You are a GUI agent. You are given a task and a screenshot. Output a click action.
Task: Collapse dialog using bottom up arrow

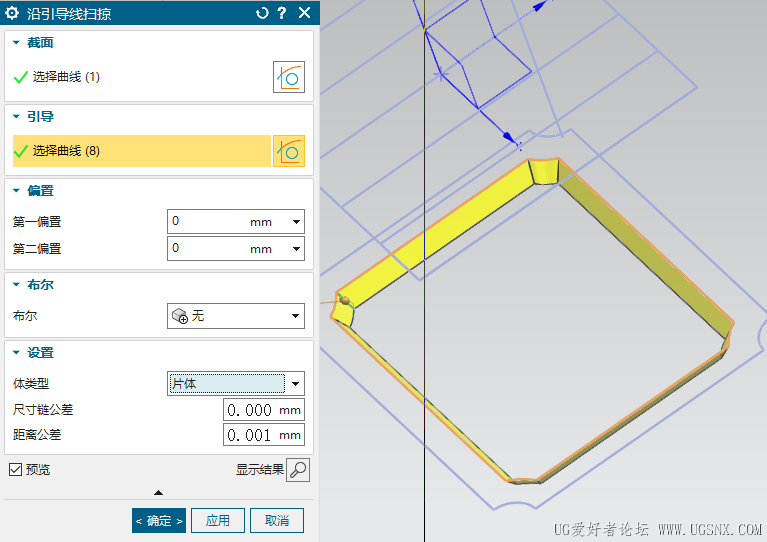[158, 493]
